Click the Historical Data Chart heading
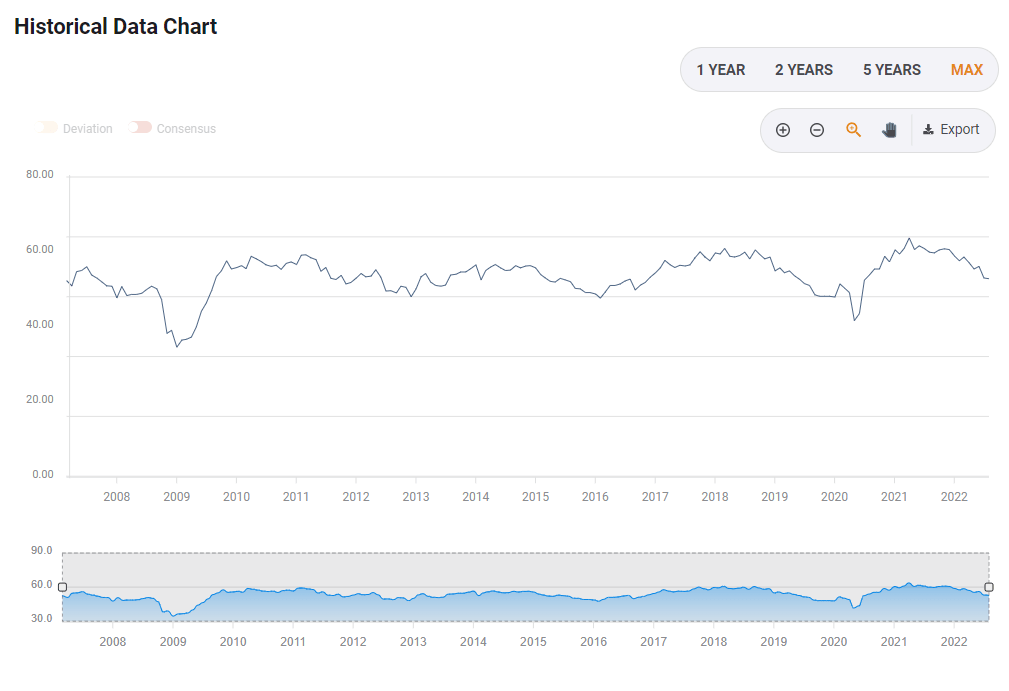 (116, 27)
